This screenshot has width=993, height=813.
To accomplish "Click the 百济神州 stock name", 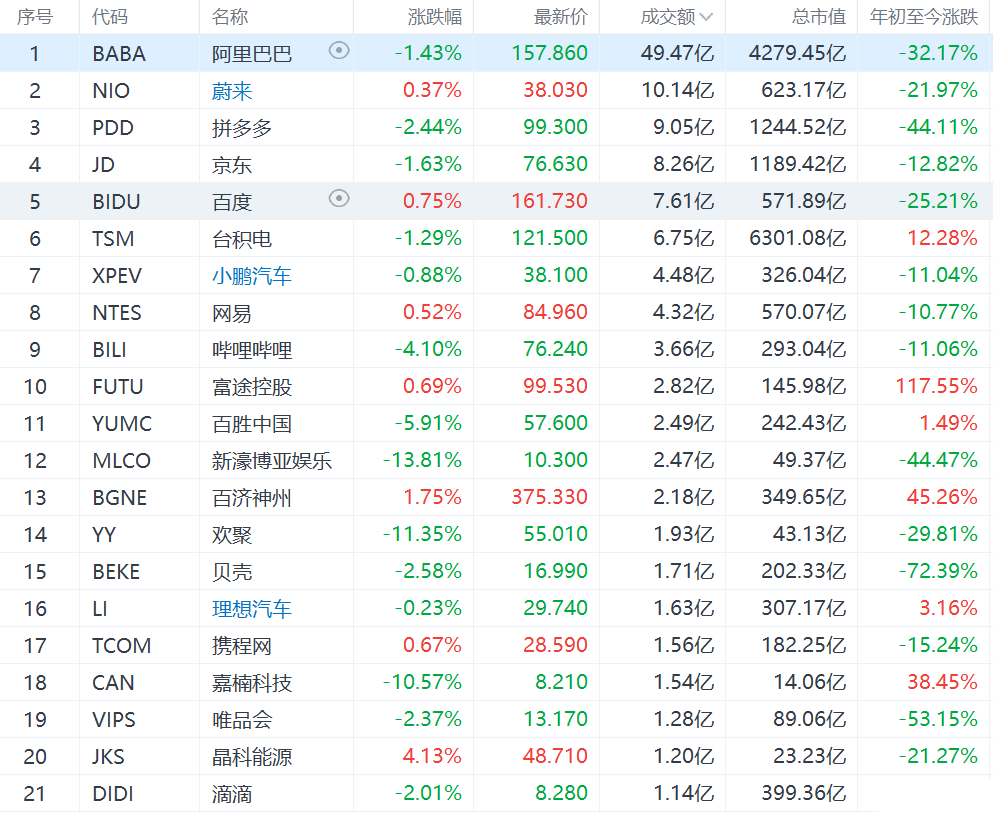I will pos(252,498).
